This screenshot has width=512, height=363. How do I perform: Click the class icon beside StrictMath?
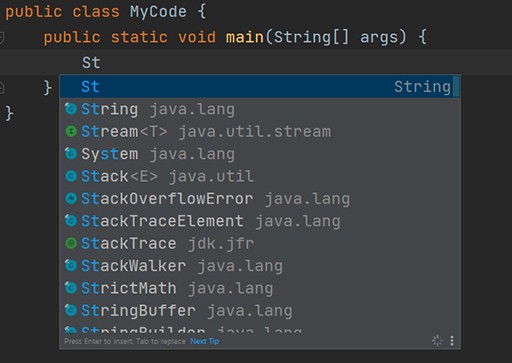(x=71, y=288)
